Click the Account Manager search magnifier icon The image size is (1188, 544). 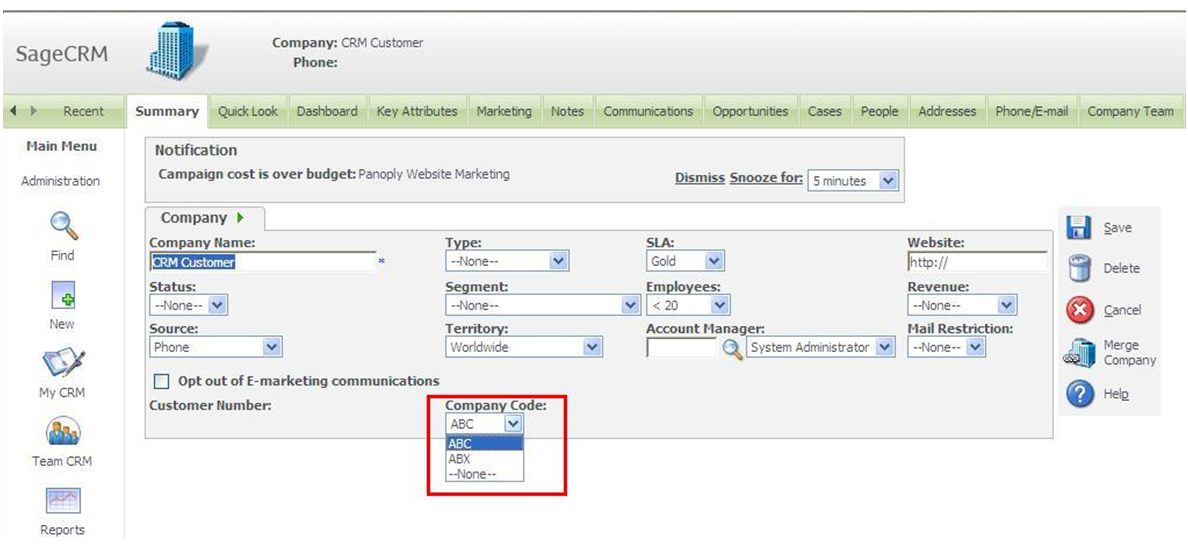(x=733, y=348)
